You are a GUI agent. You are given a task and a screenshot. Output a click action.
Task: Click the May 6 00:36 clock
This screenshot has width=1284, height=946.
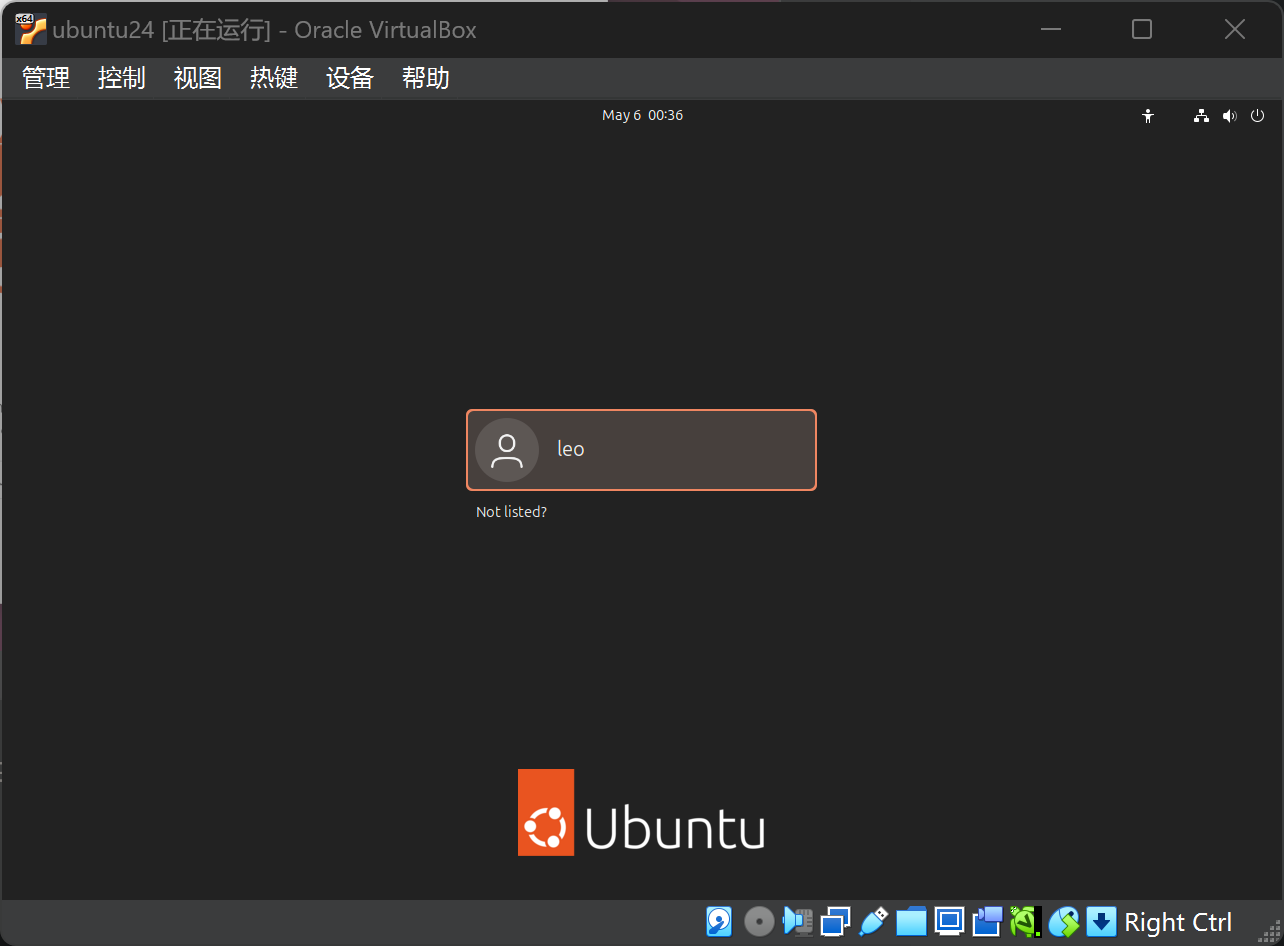pos(643,115)
